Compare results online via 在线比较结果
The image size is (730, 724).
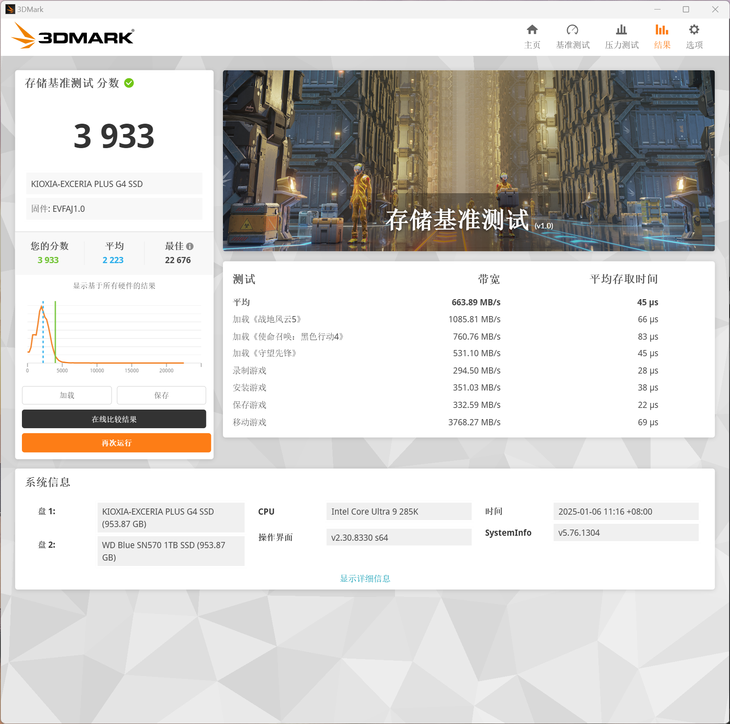pyautogui.click(x=114, y=419)
